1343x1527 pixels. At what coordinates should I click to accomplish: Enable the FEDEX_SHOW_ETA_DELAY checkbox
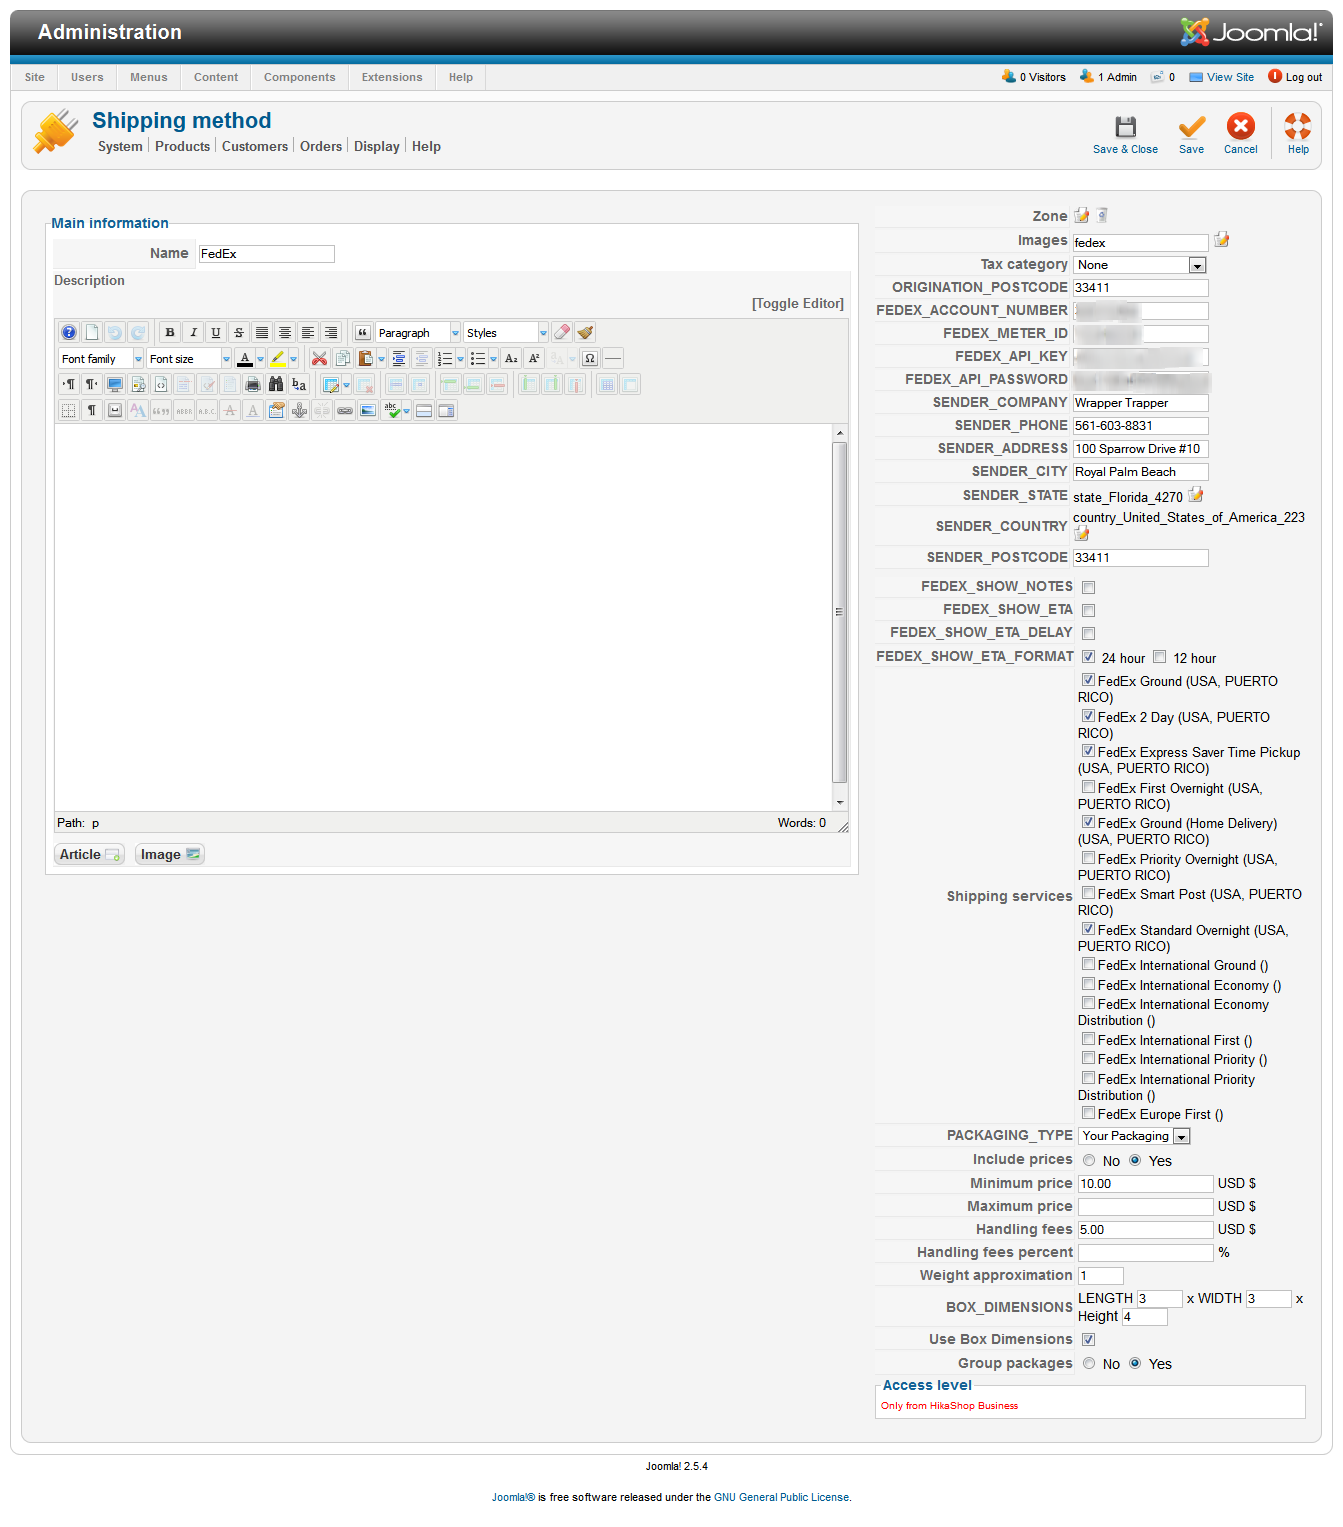pyautogui.click(x=1088, y=634)
